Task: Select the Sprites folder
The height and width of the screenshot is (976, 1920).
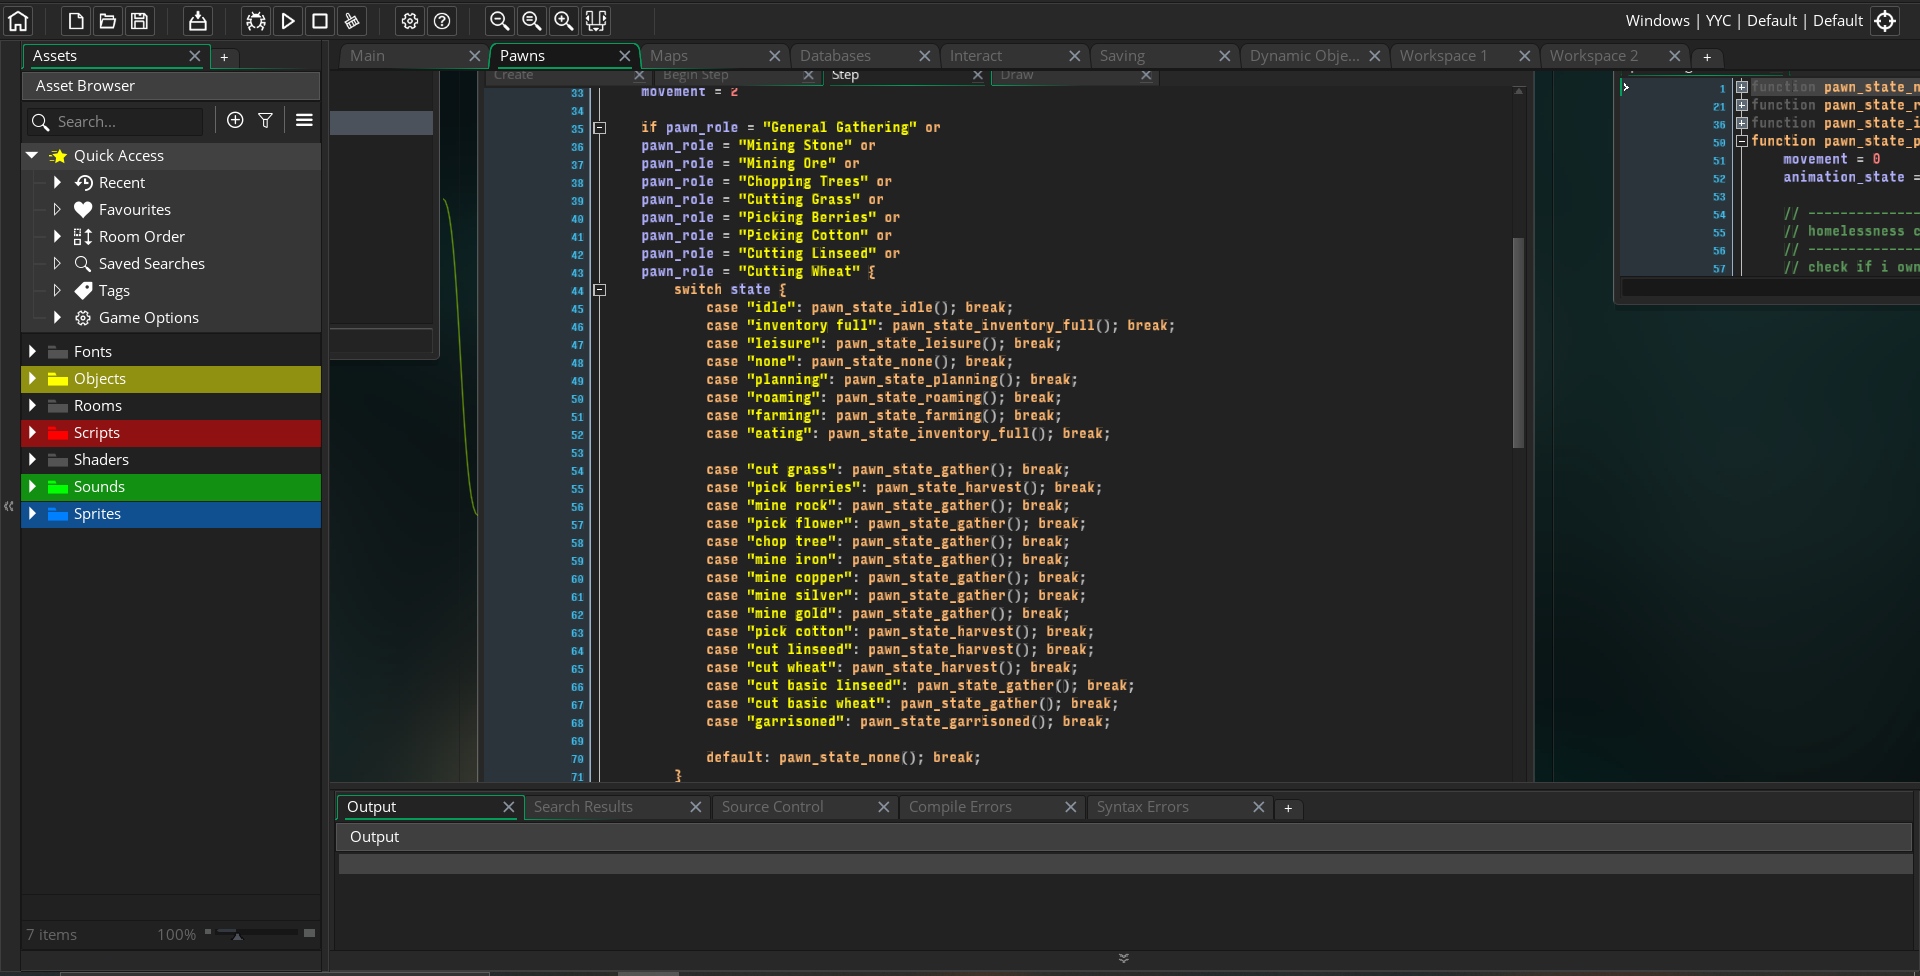Action: (x=171, y=513)
